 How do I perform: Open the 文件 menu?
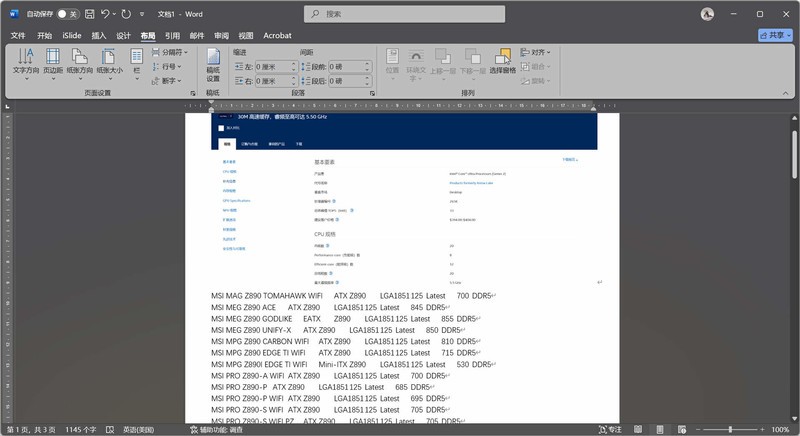[x=18, y=36]
